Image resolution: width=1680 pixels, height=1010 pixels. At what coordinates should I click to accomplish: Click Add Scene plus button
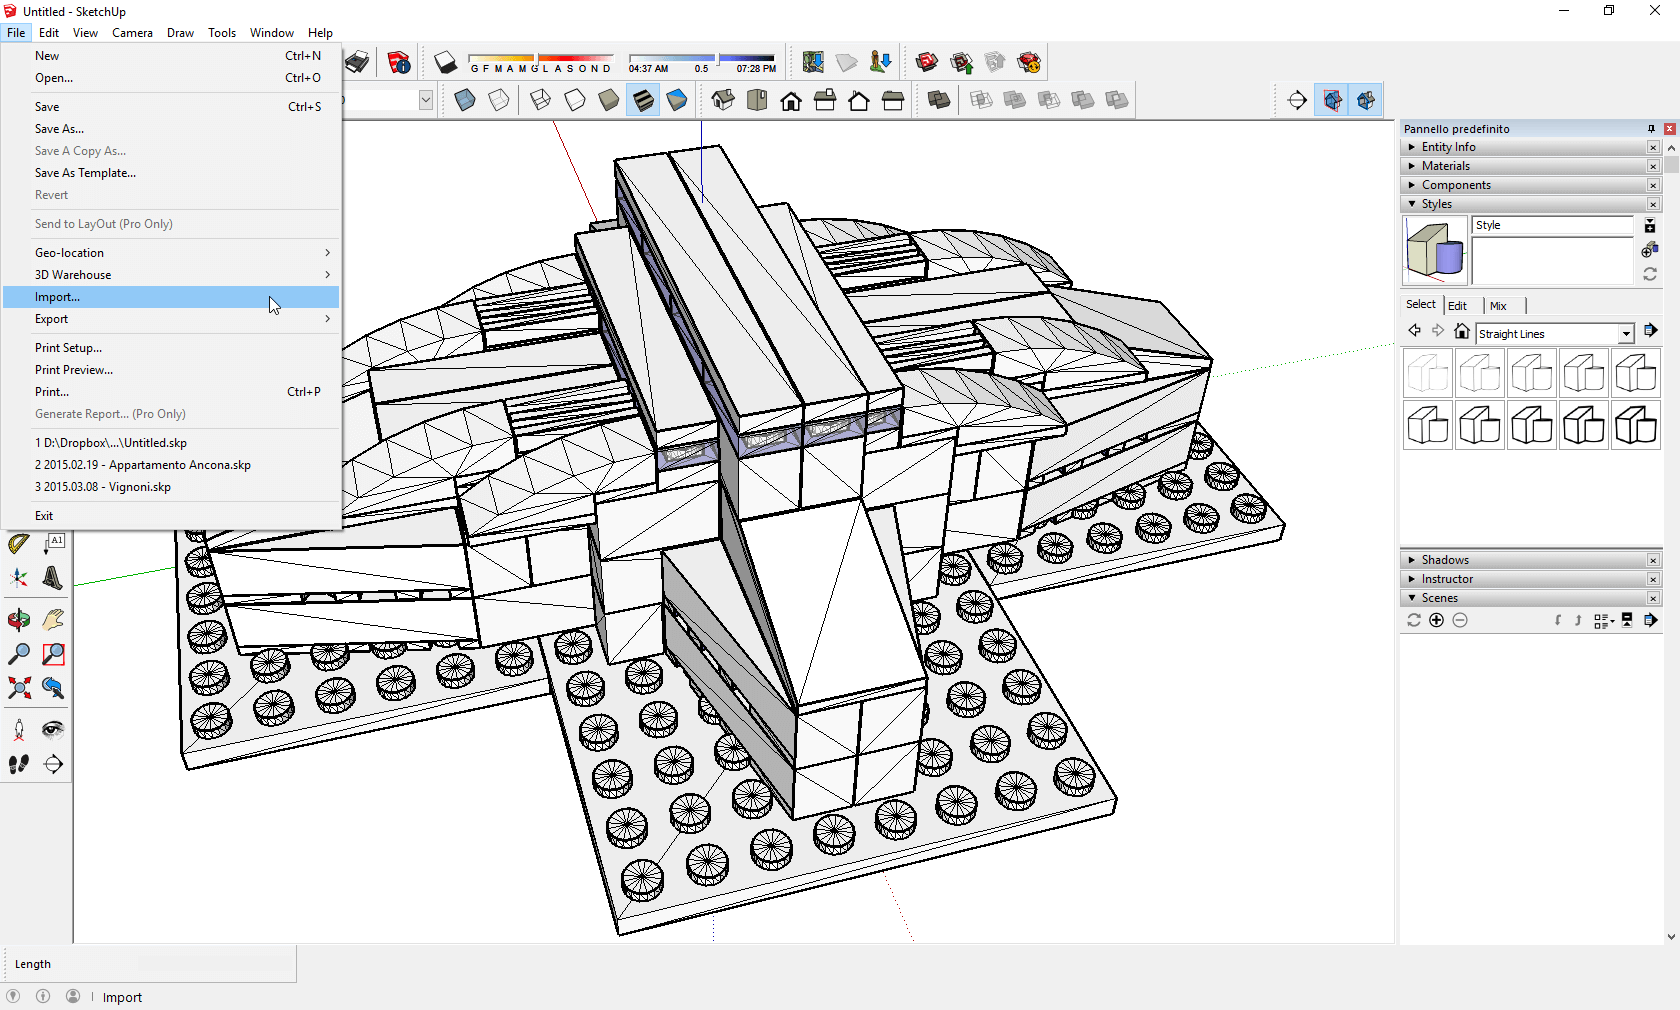tap(1437, 620)
